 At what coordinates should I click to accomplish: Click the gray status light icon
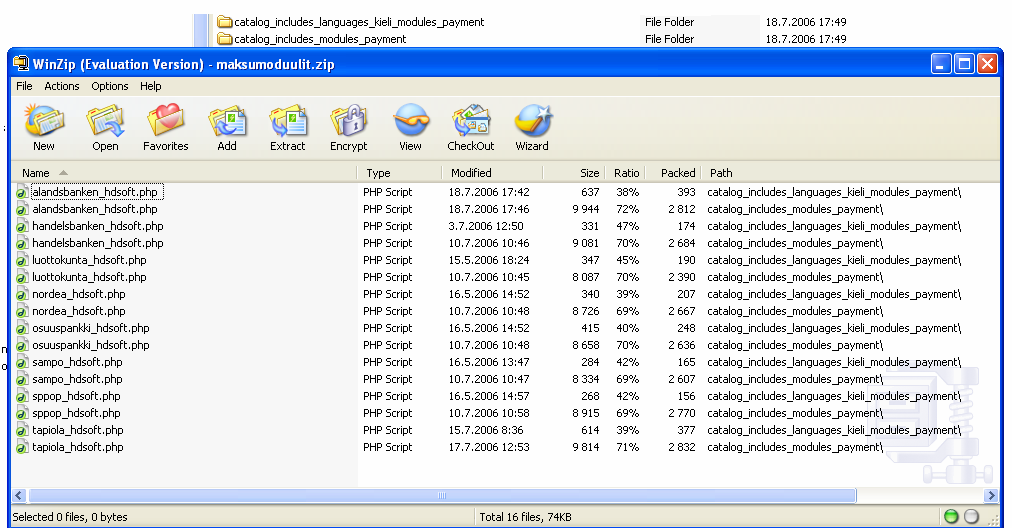click(x=971, y=516)
